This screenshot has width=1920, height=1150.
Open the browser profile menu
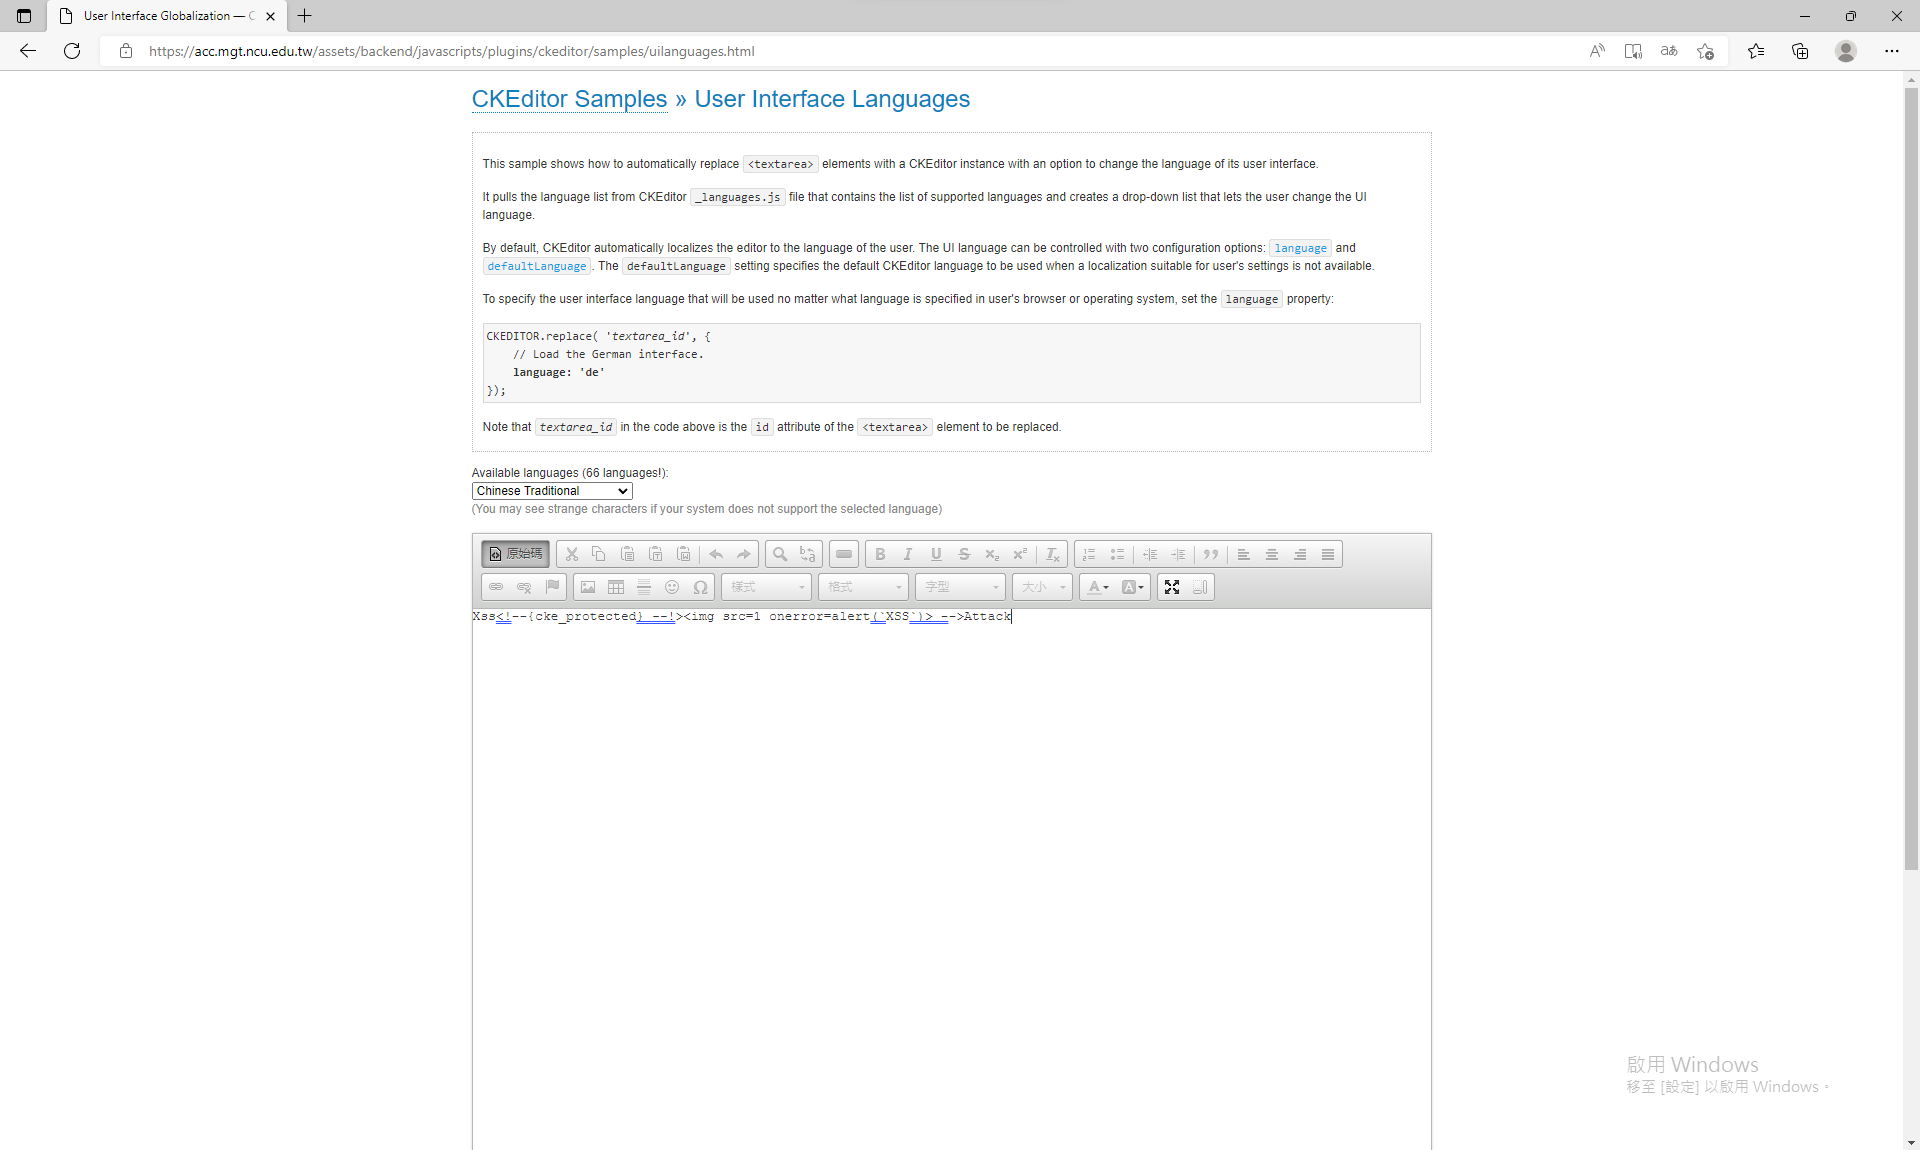[x=1846, y=51]
